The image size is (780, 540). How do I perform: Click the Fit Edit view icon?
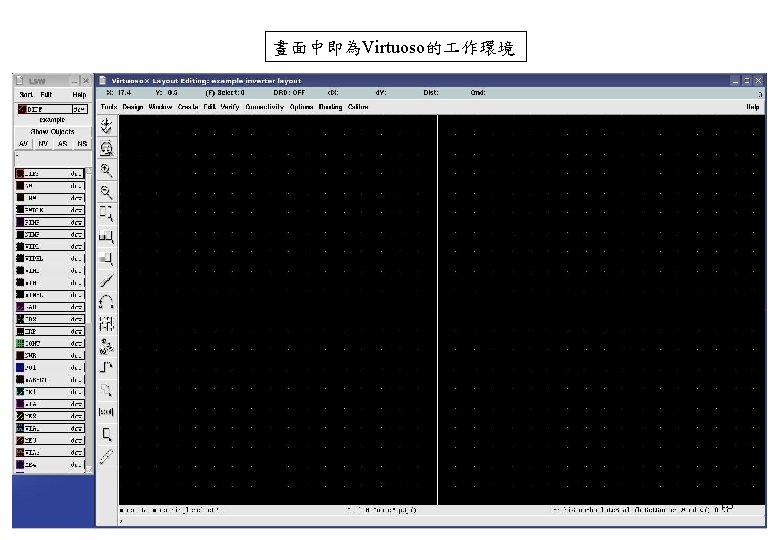tap(106, 148)
